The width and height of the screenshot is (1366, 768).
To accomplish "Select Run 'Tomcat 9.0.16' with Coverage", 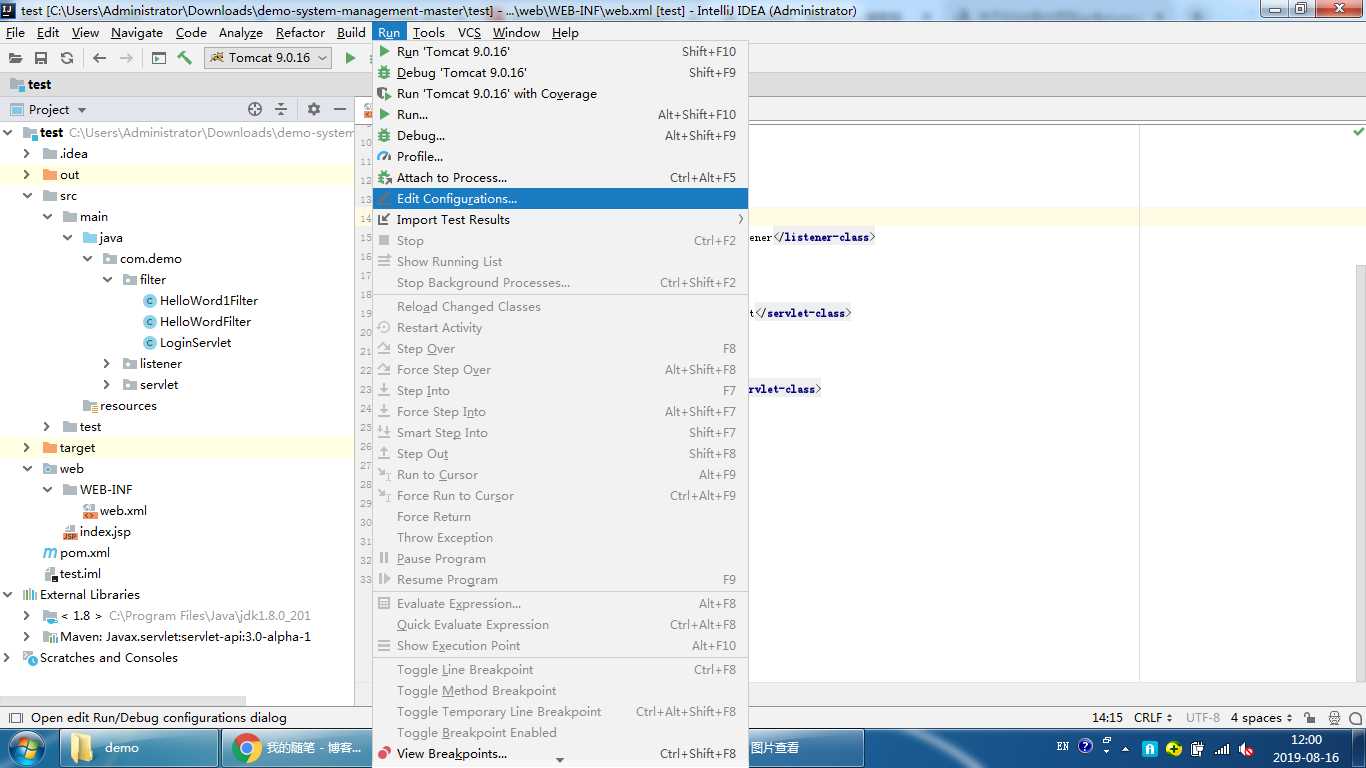I will (x=560, y=93).
